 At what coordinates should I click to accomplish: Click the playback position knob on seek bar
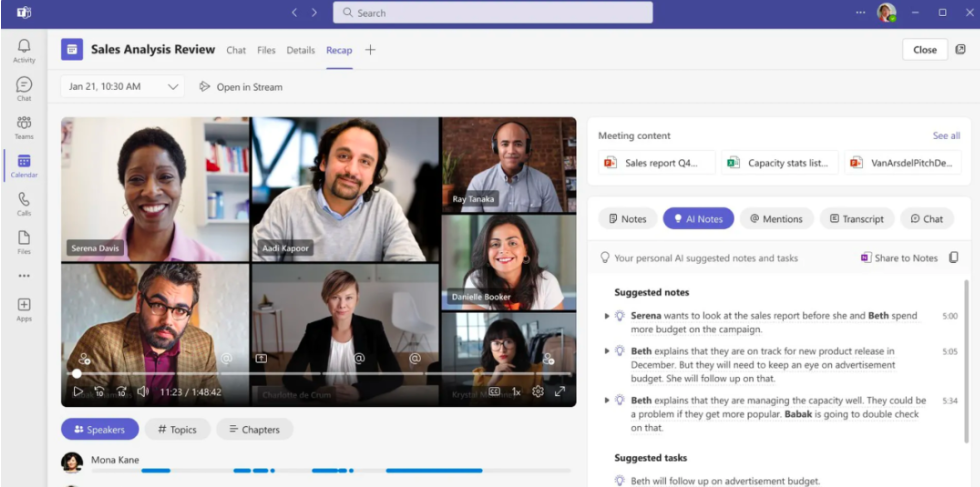(x=76, y=374)
